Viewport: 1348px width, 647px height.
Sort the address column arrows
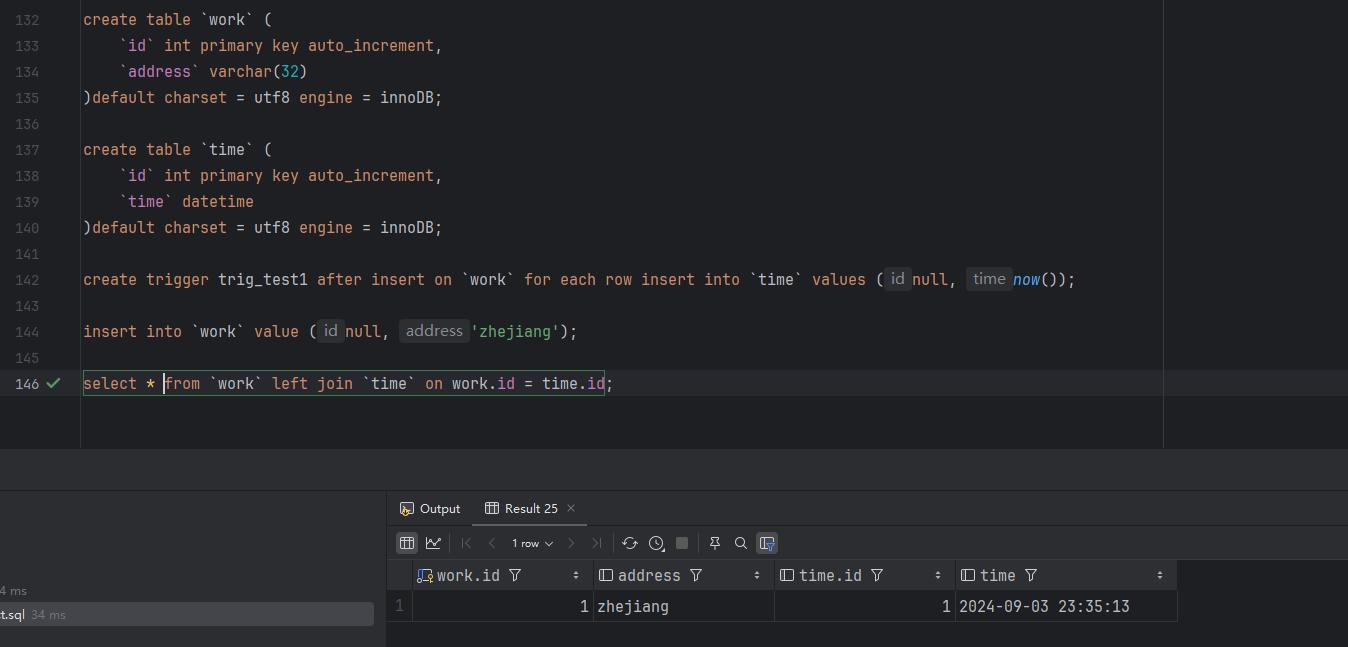coord(757,575)
